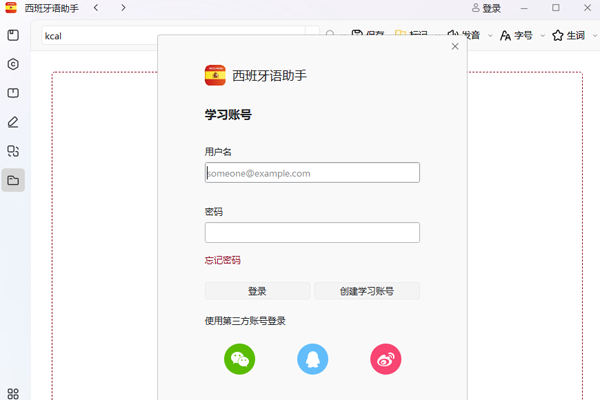Click the 创建学习账号 button
600x400 pixels.
[x=367, y=291]
